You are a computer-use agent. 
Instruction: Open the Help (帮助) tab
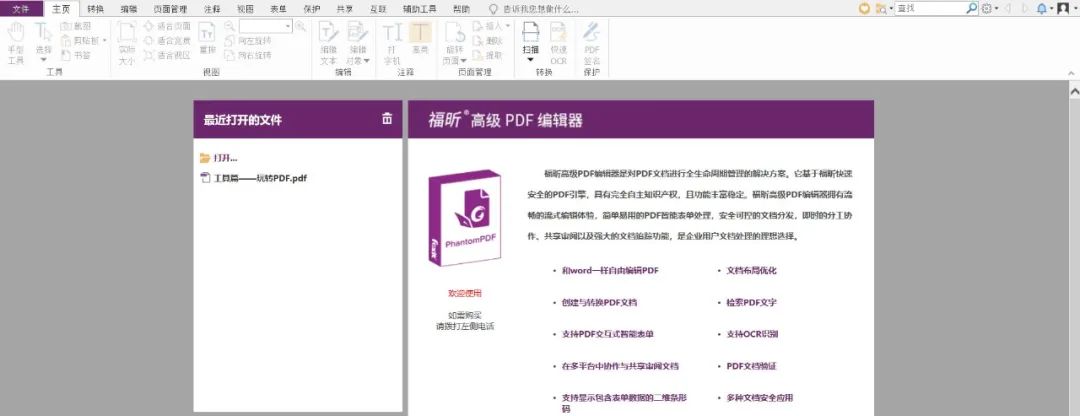pyautogui.click(x=461, y=9)
